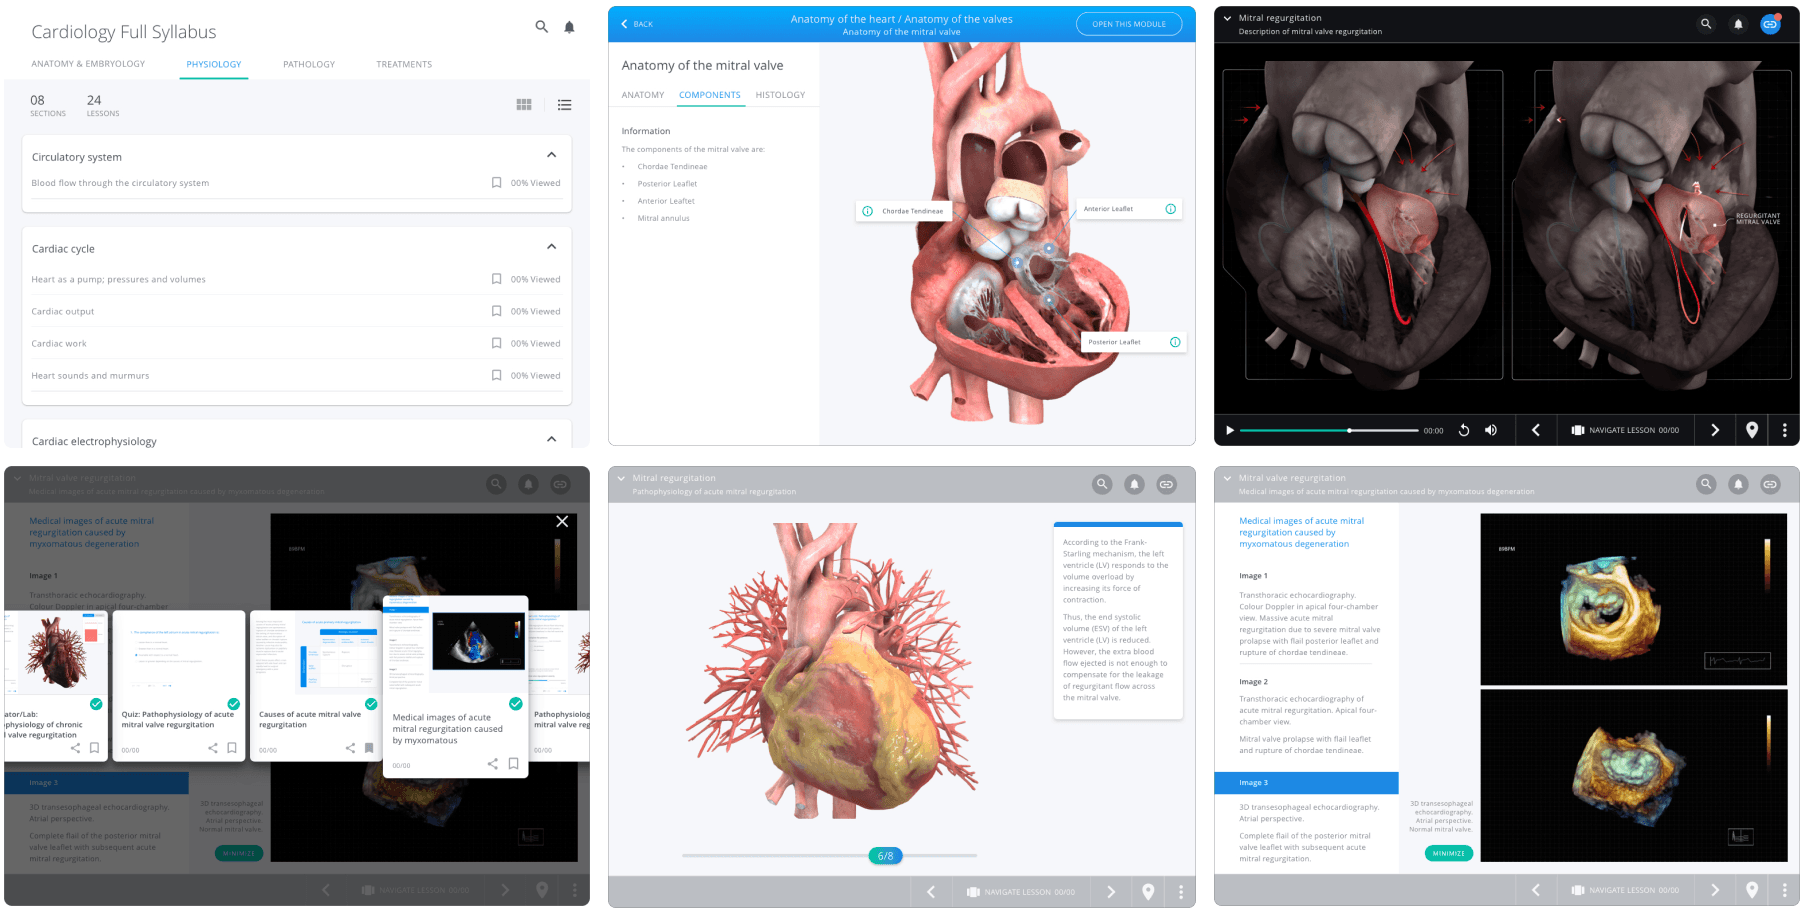1800x914 pixels.
Task: Switch syllabus to grid view
Action: 524,104
